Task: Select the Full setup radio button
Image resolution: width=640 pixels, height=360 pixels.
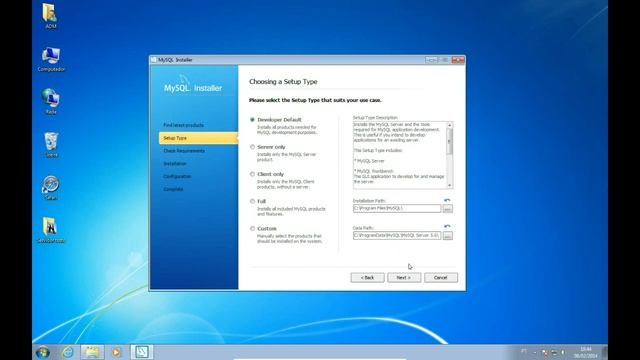Action: pyautogui.click(x=252, y=201)
